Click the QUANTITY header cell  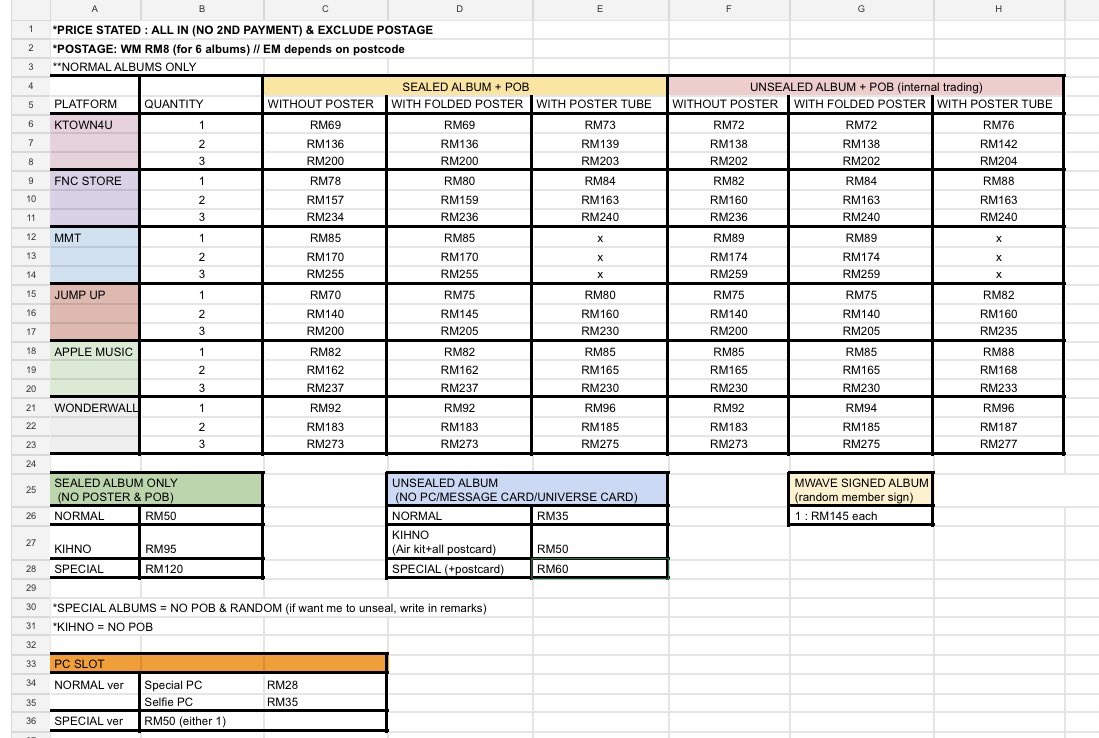tap(201, 104)
